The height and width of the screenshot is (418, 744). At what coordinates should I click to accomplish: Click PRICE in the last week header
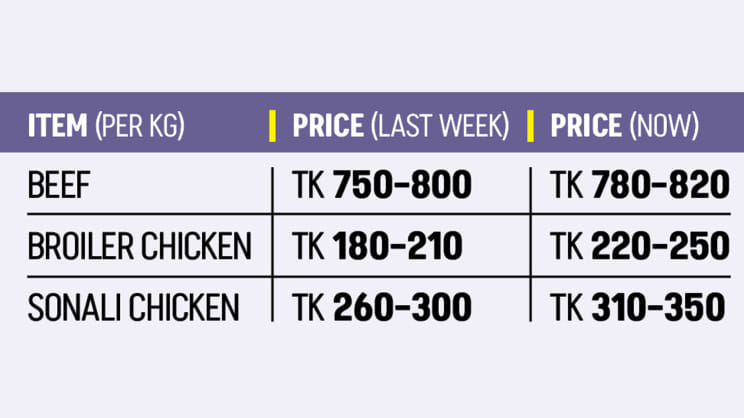pos(328,125)
